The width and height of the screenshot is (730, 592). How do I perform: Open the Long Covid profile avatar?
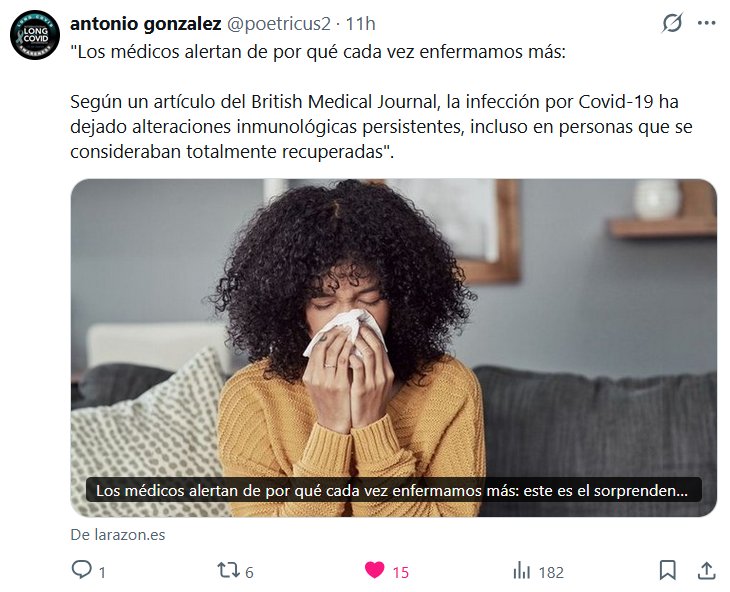[x=35, y=35]
